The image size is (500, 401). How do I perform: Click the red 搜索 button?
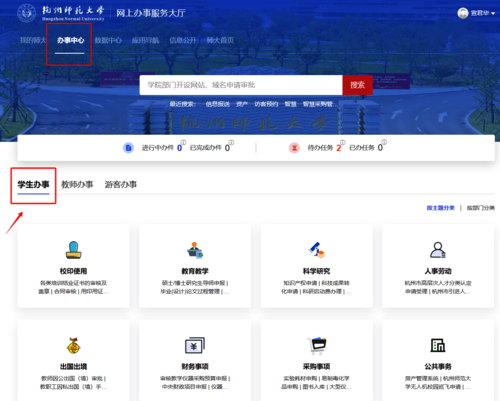pos(357,85)
